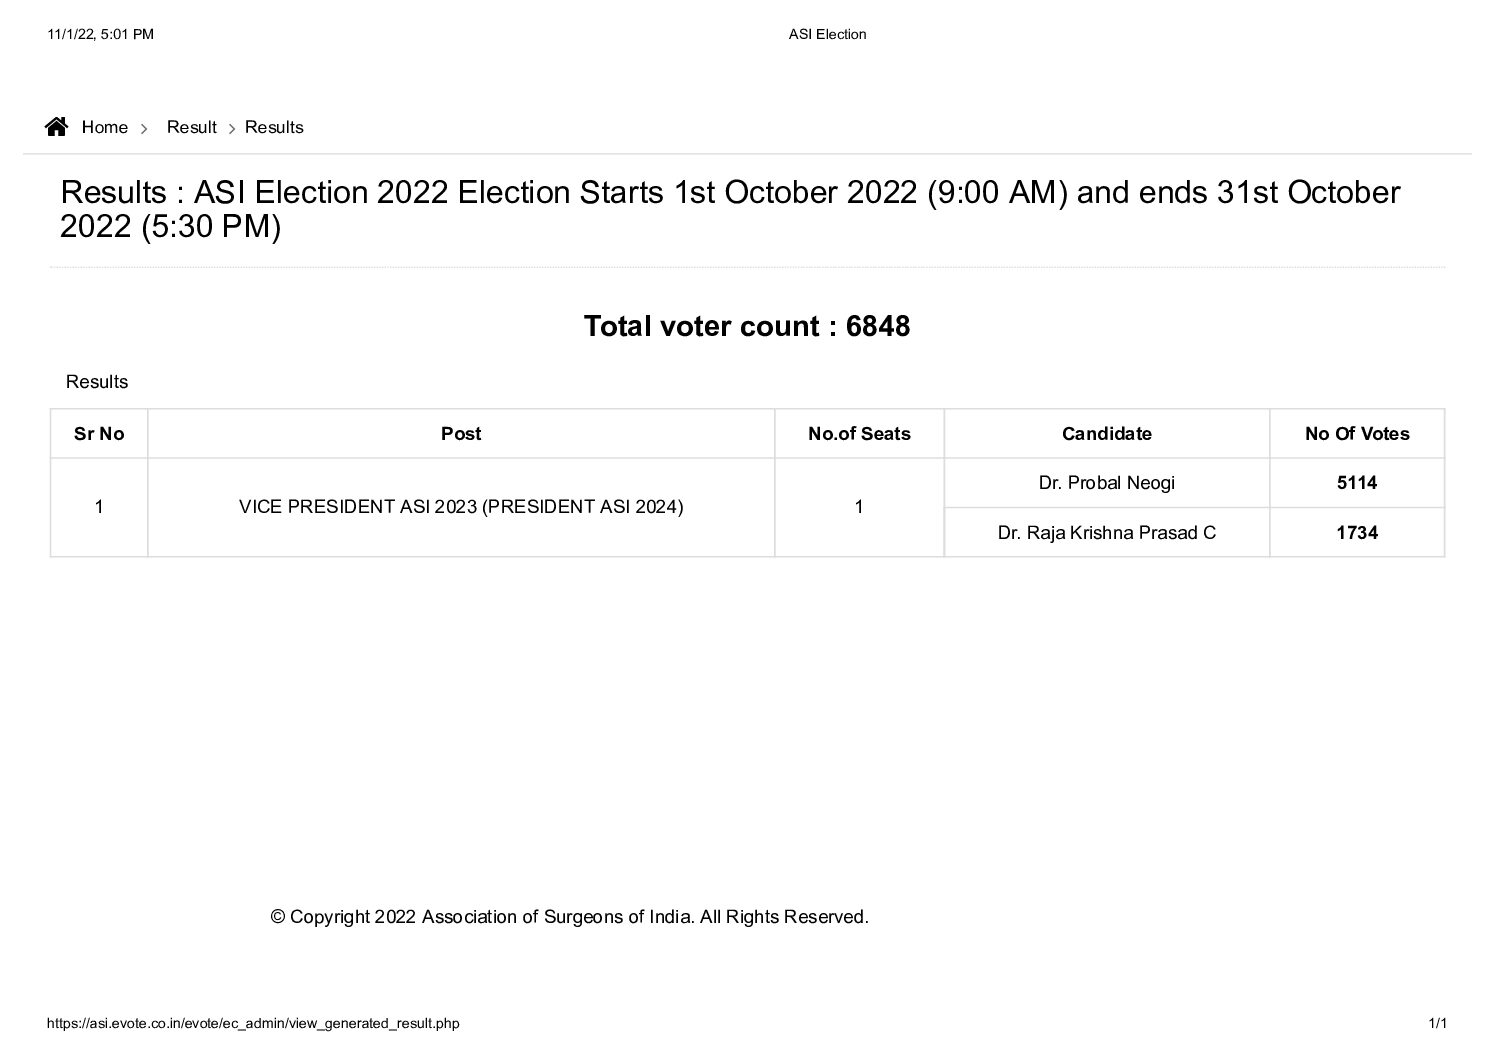
Task: Go to the Result breadcrumb link
Action: coord(191,127)
